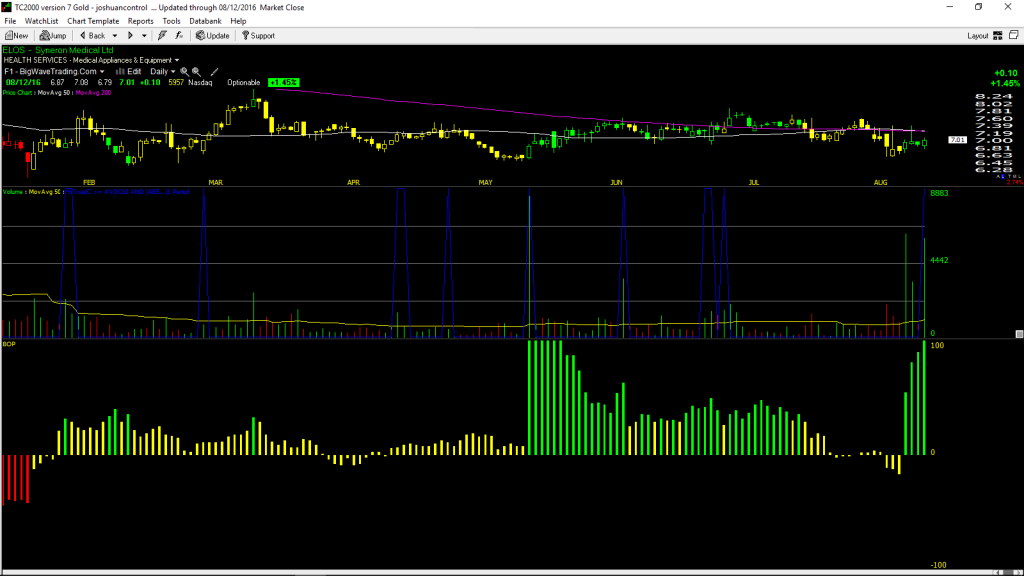Open the forward history dropdown arrow

coord(144,36)
